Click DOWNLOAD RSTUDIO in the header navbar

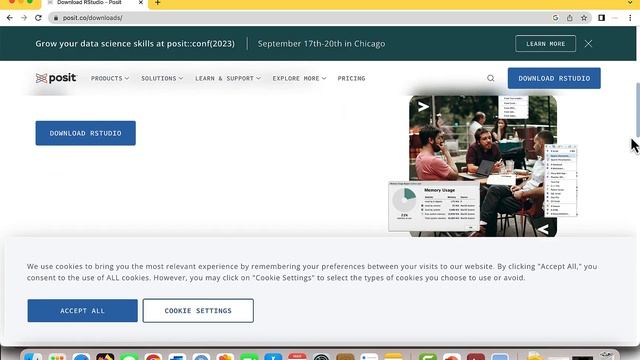554,78
